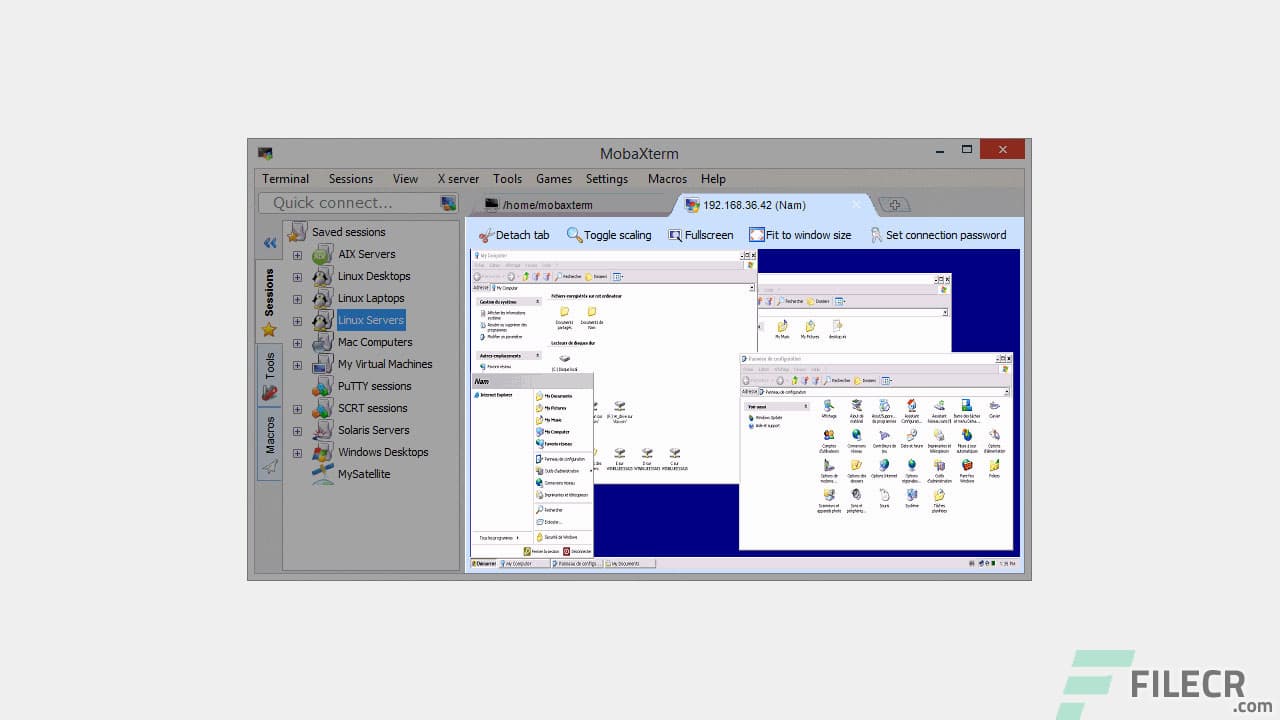This screenshot has height=720, width=1280.
Task: Open the X server menu
Action: pos(457,179)
